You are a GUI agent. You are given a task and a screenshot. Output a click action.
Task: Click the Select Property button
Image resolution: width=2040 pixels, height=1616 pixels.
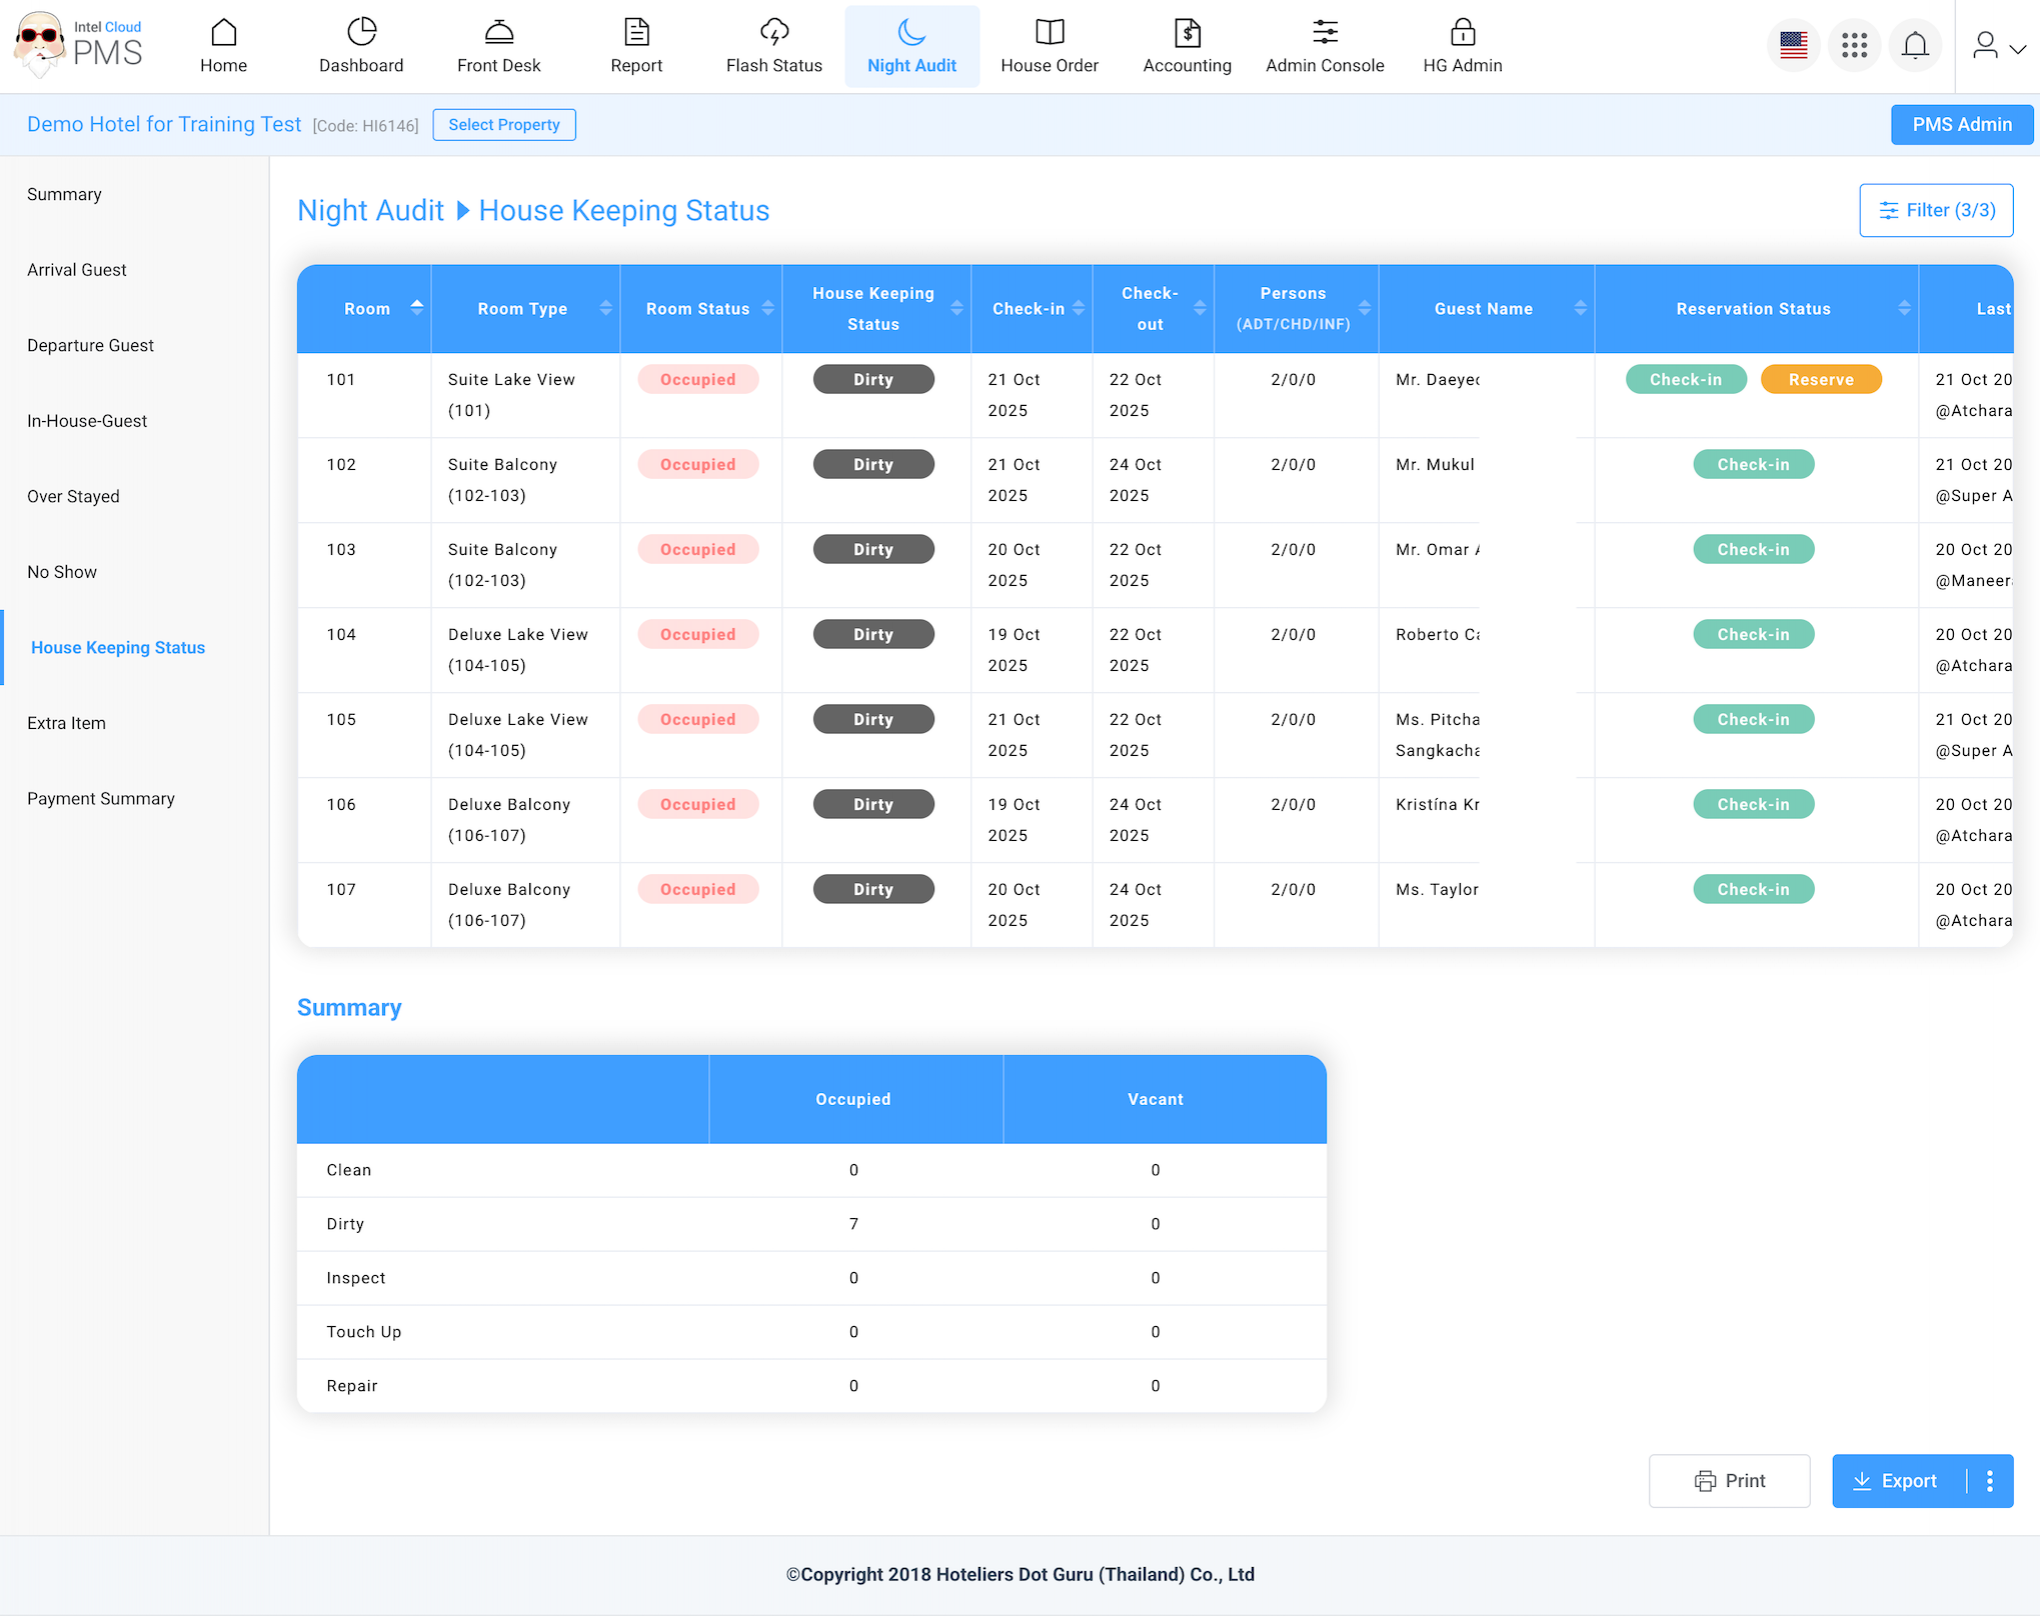(x=504, y=125)
